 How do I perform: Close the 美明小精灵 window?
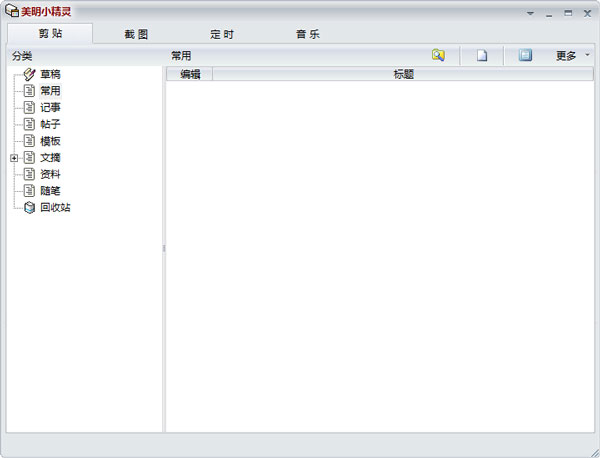coord(587,13)
